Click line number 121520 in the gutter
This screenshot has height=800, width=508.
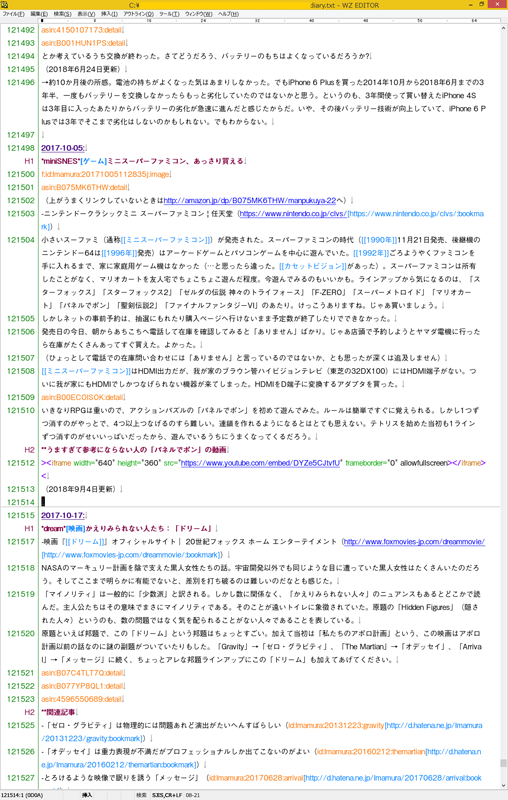pos(20,634)
